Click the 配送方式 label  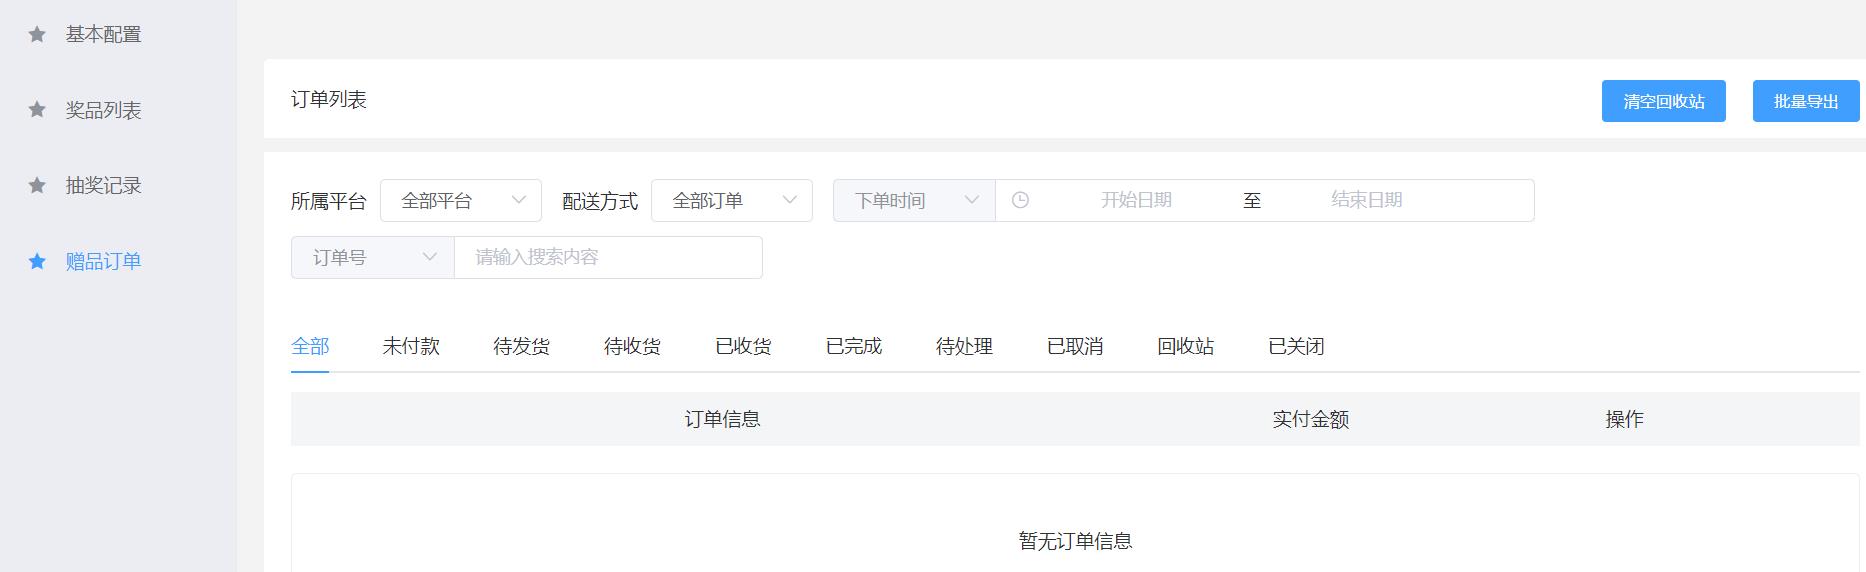[x=600, y=201]
